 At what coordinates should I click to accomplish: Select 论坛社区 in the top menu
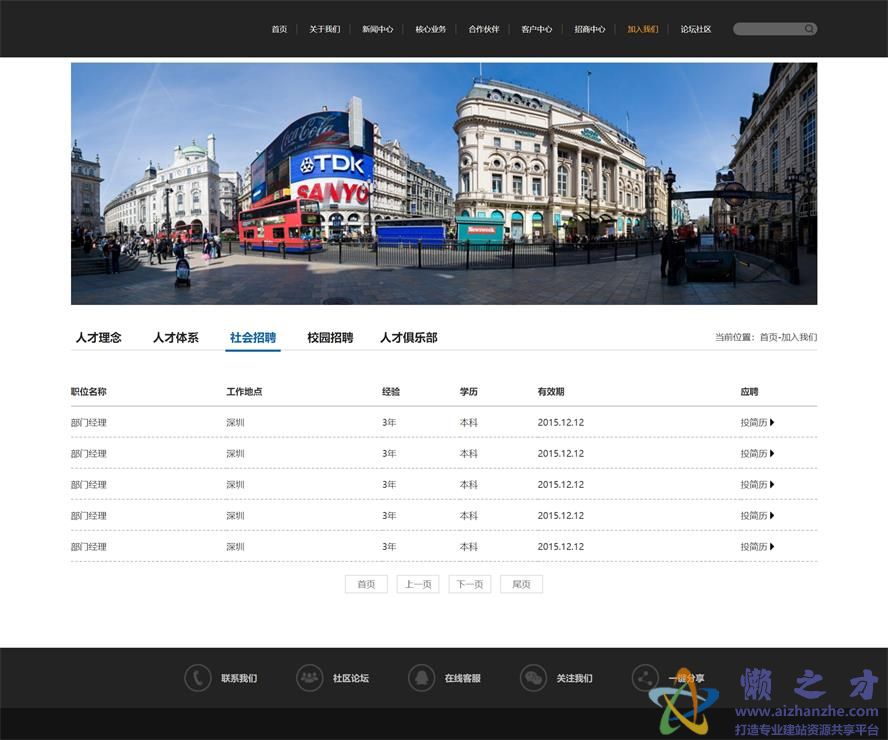(x=696, y=29)
